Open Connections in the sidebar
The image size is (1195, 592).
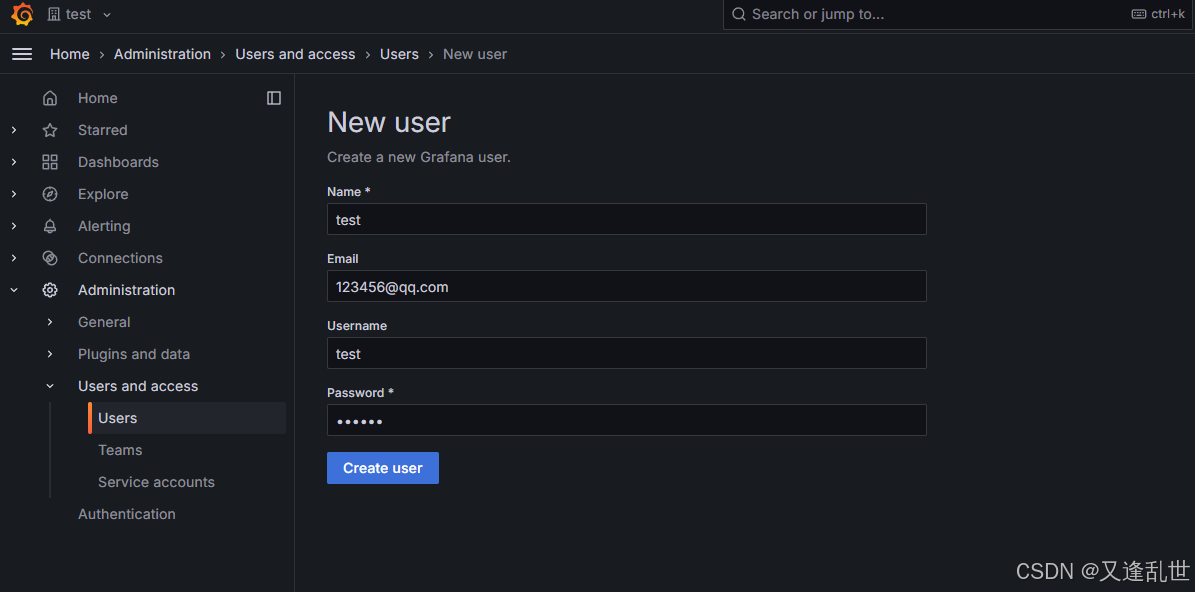click(x=120, y=258)
